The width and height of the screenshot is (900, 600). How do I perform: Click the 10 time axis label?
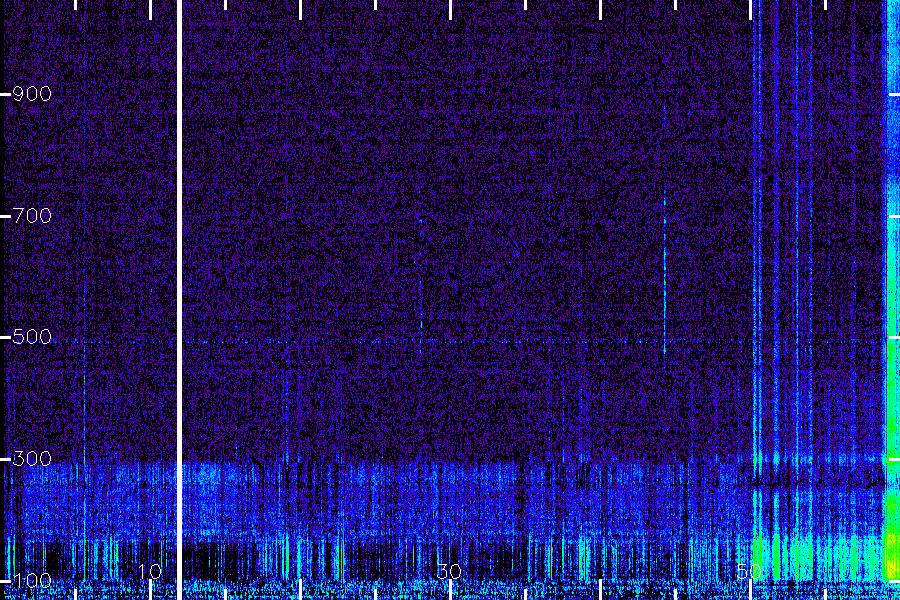click(150, 571)
